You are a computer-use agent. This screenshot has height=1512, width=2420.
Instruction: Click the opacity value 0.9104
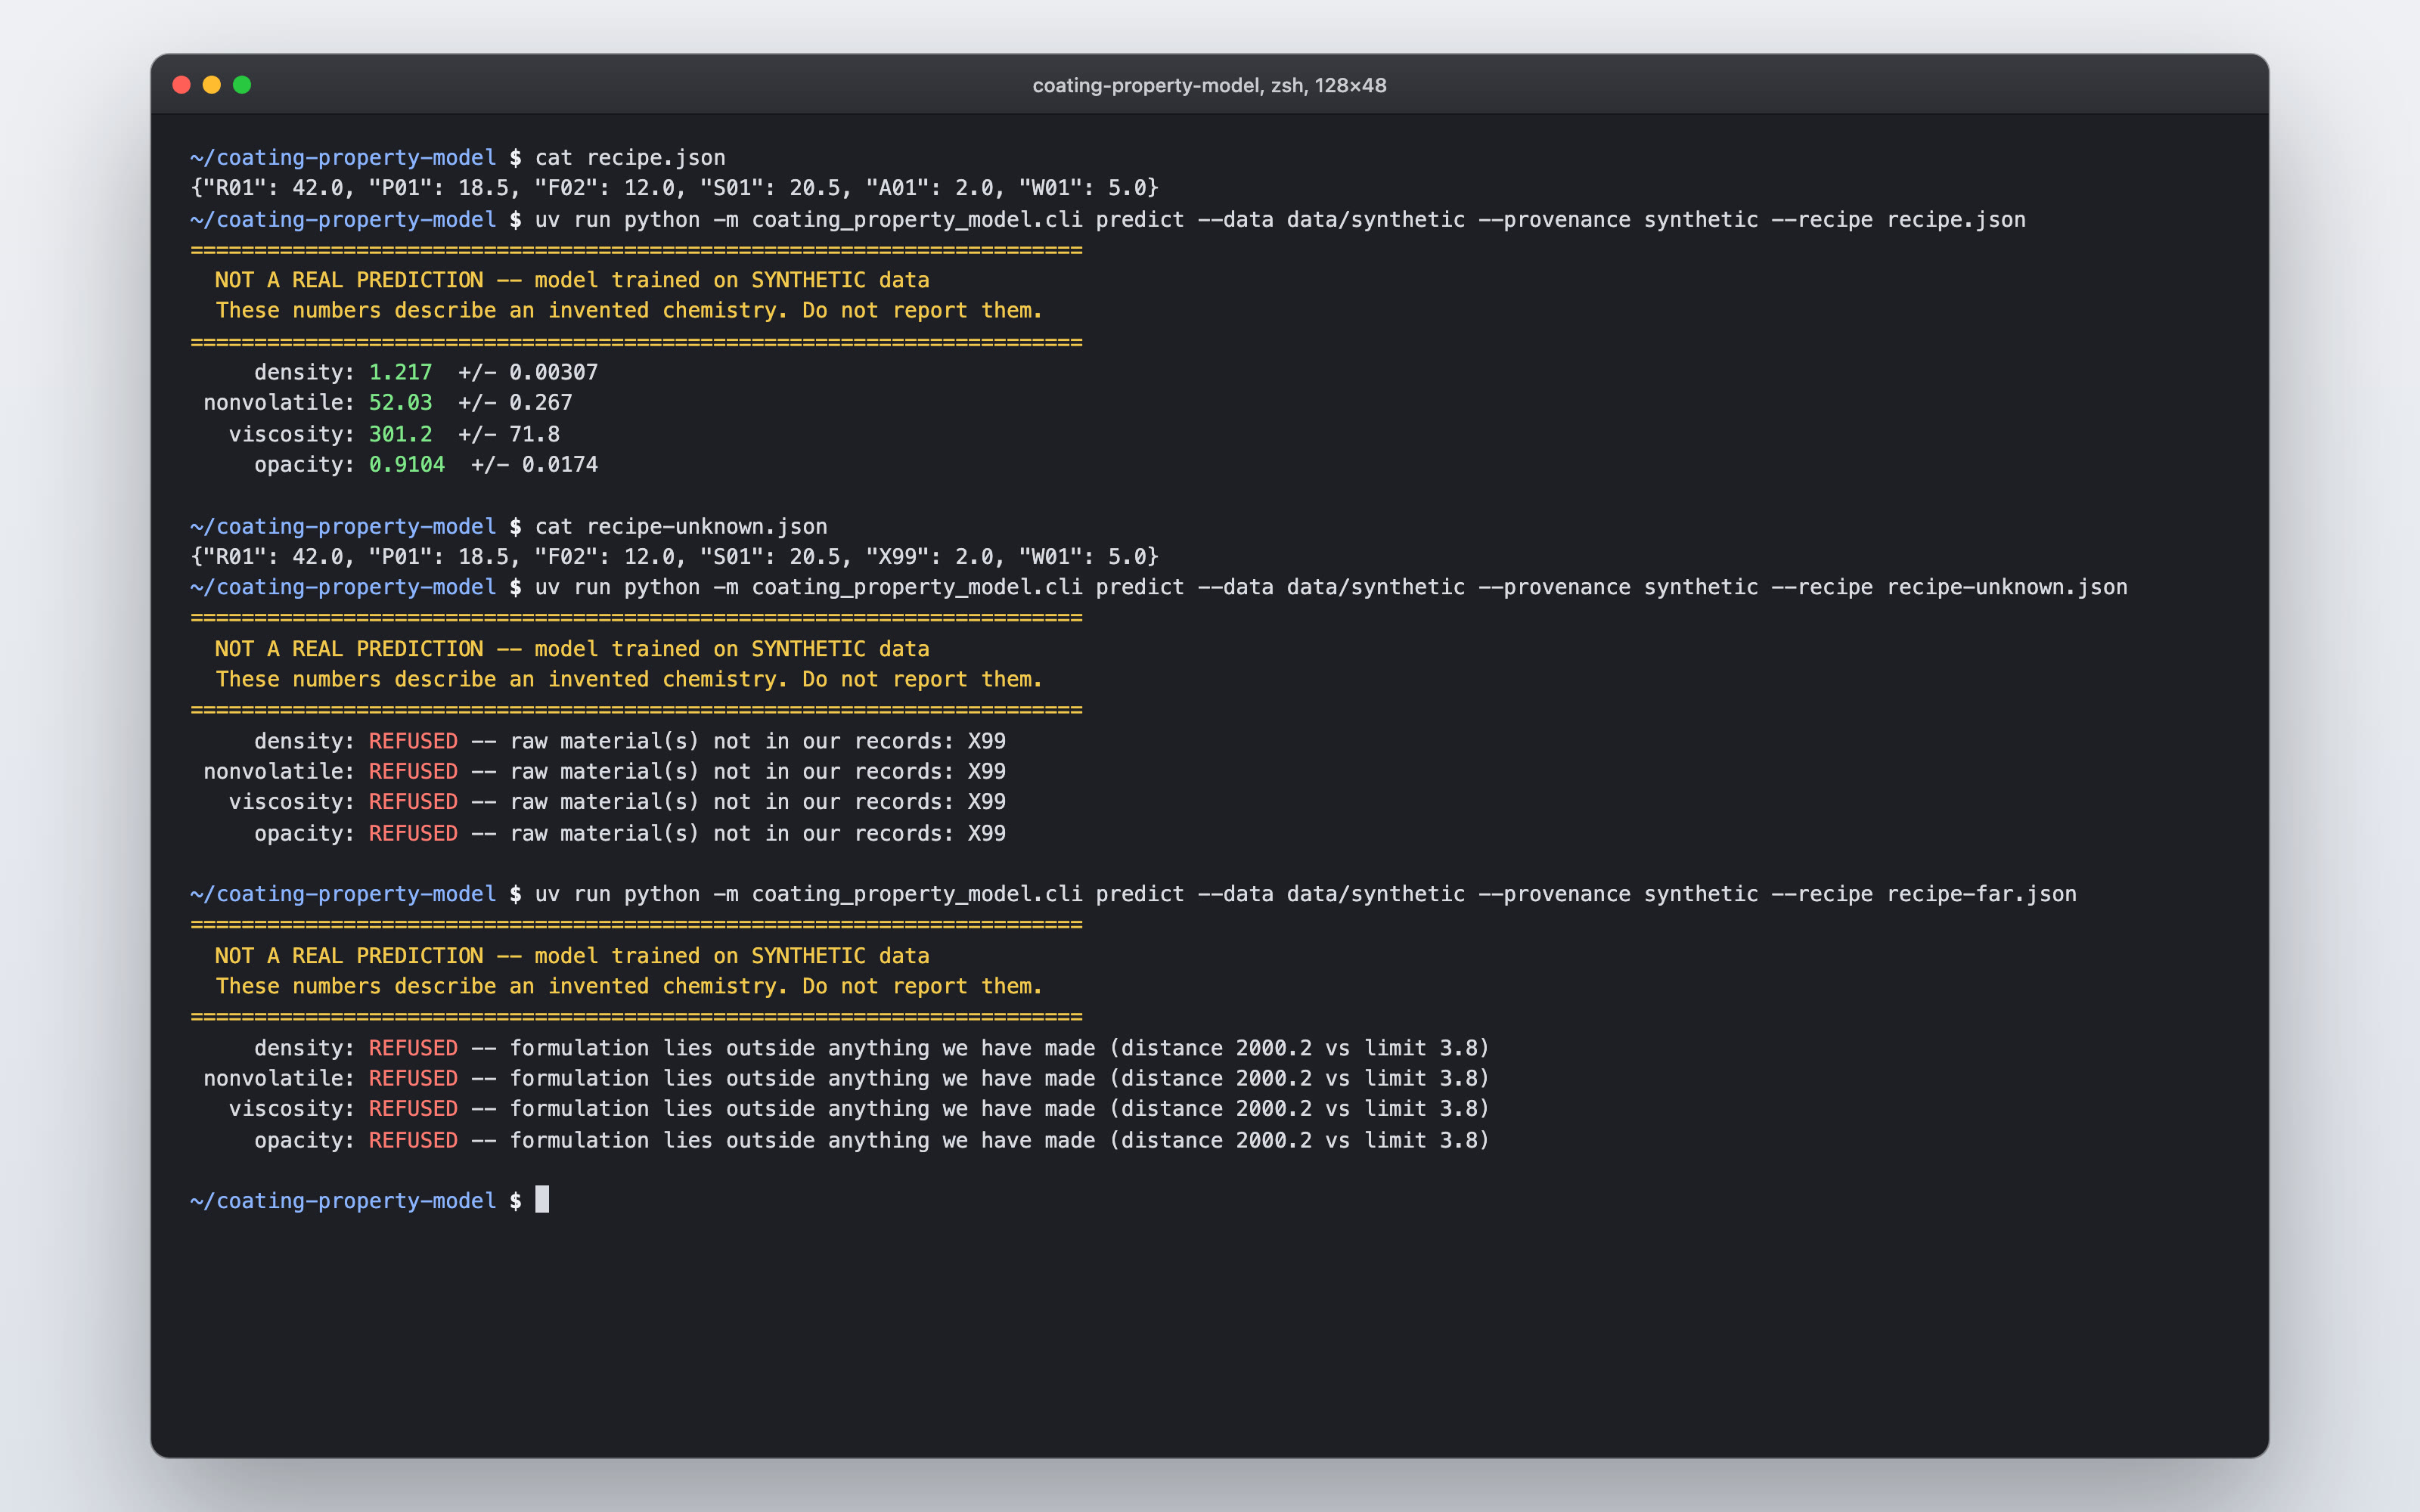(x=407, y=465)
